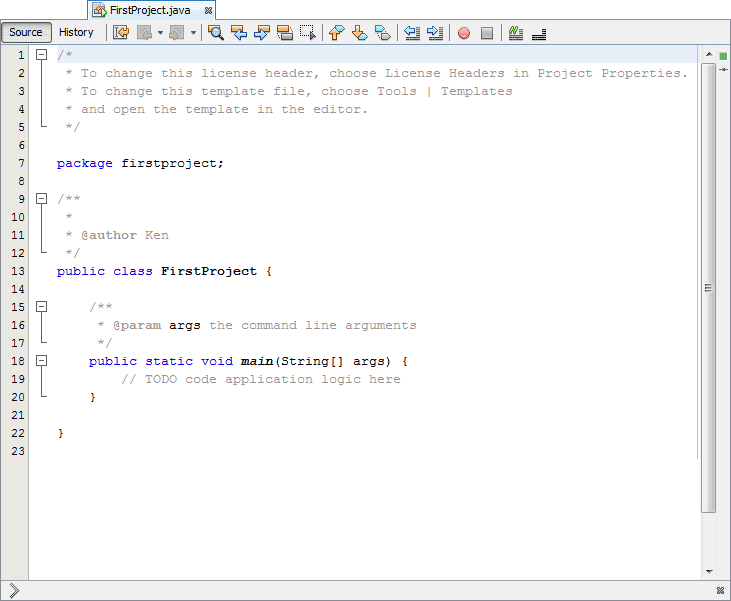Click the gray Stop Macro Recording icon
Viewport: 731px width, 601px height.
pos(487,33)
